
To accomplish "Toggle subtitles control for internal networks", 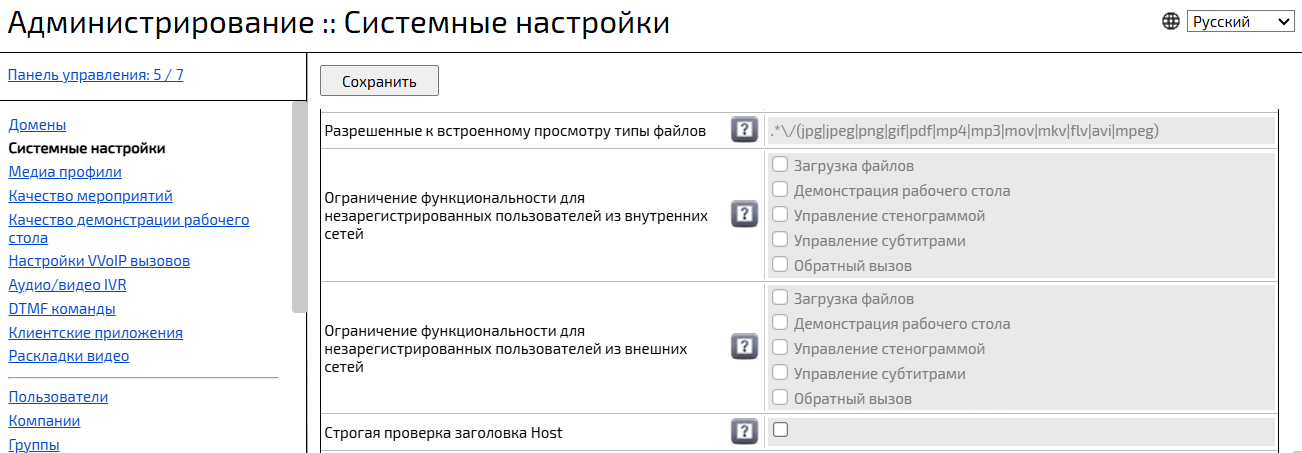I will point(781,240).
